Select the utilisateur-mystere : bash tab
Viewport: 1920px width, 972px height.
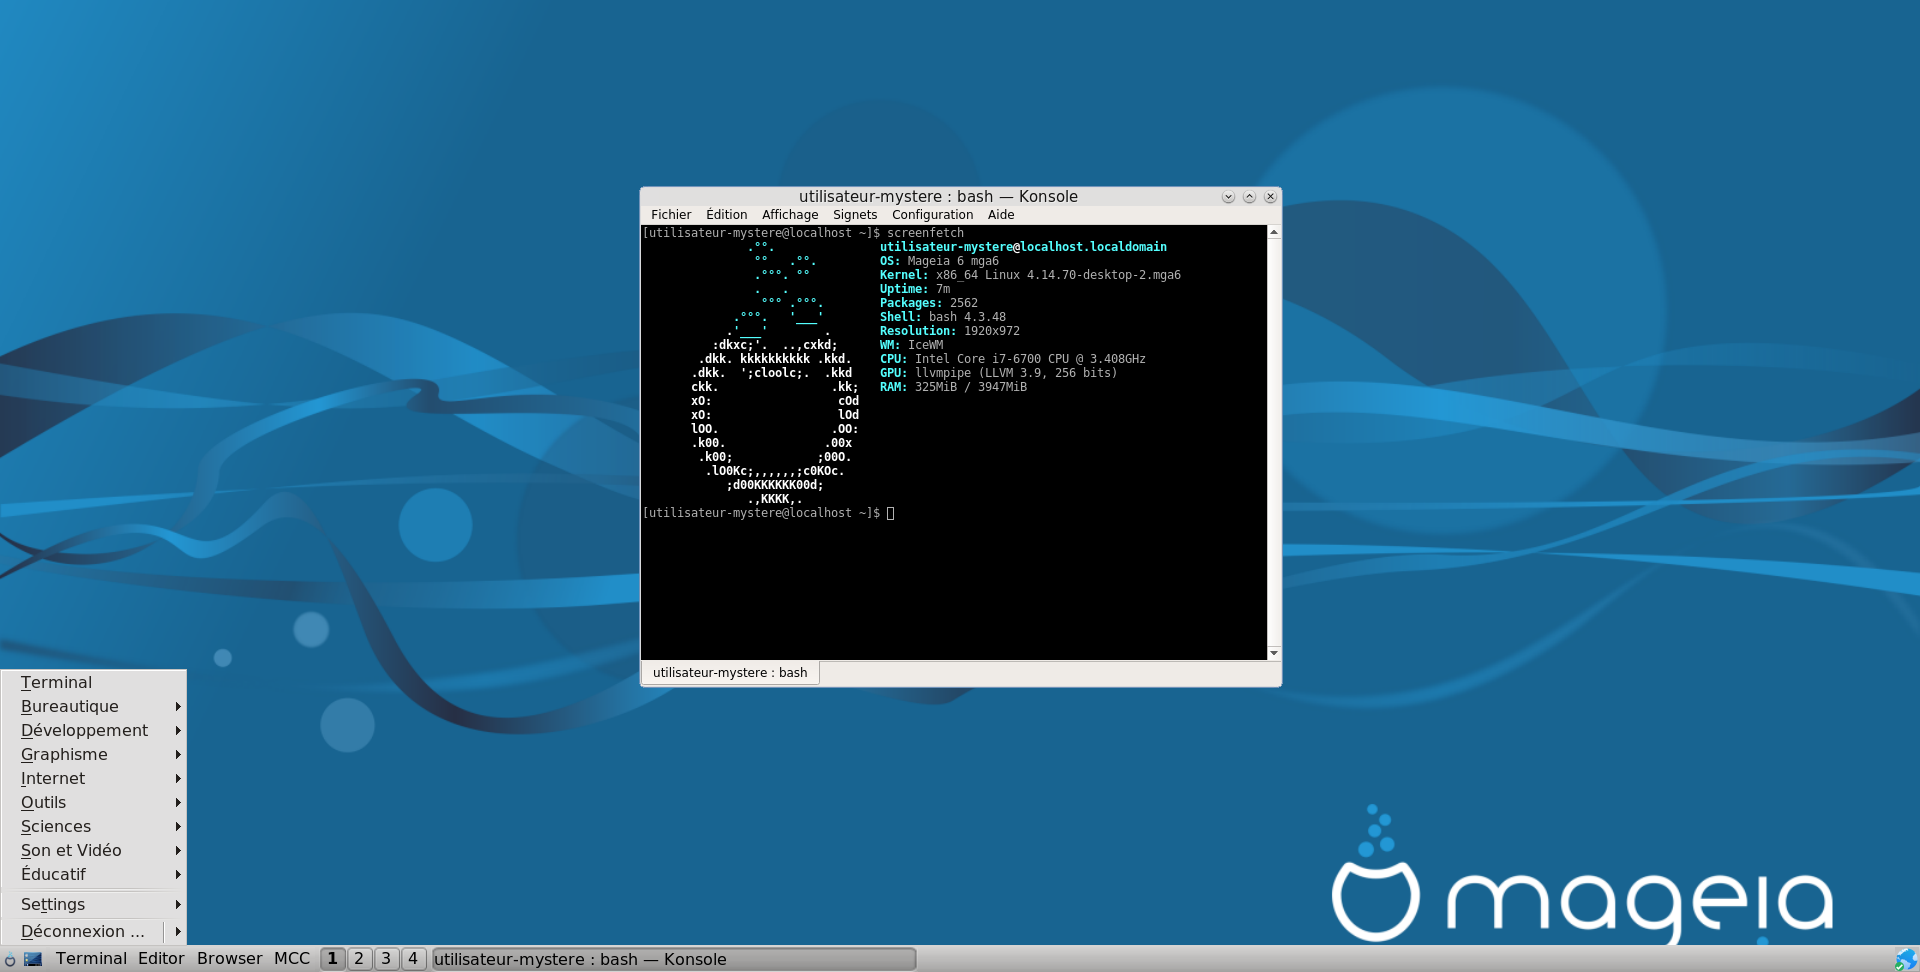click(x=730, y=673)
